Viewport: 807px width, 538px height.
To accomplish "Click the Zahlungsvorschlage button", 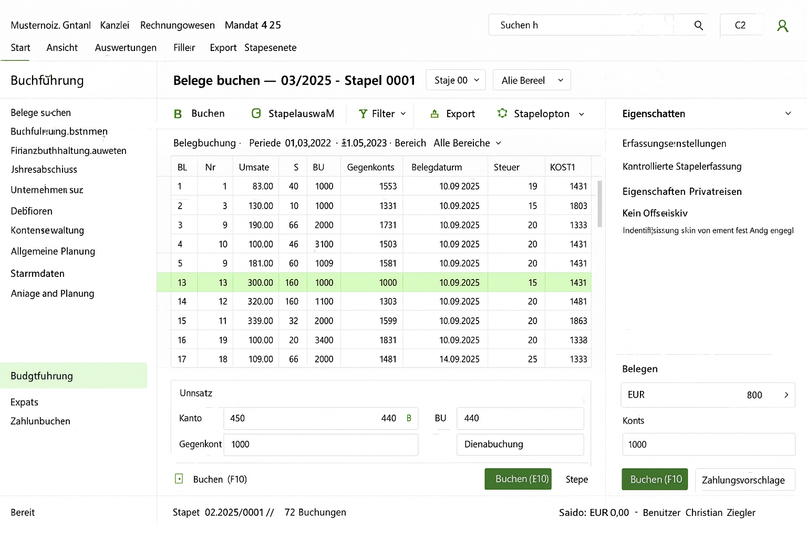I will pos(745,480).
